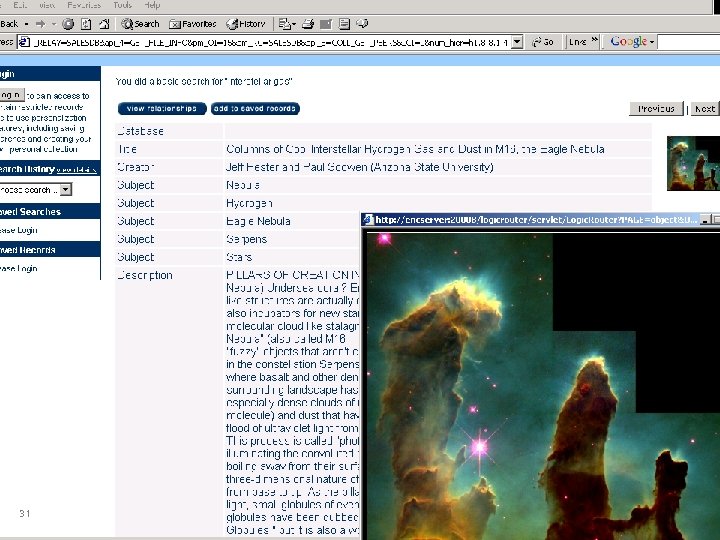The image size is (720, 540).
Task: Click the Please Login link under Saved Records
Action: tap(18, 269)
